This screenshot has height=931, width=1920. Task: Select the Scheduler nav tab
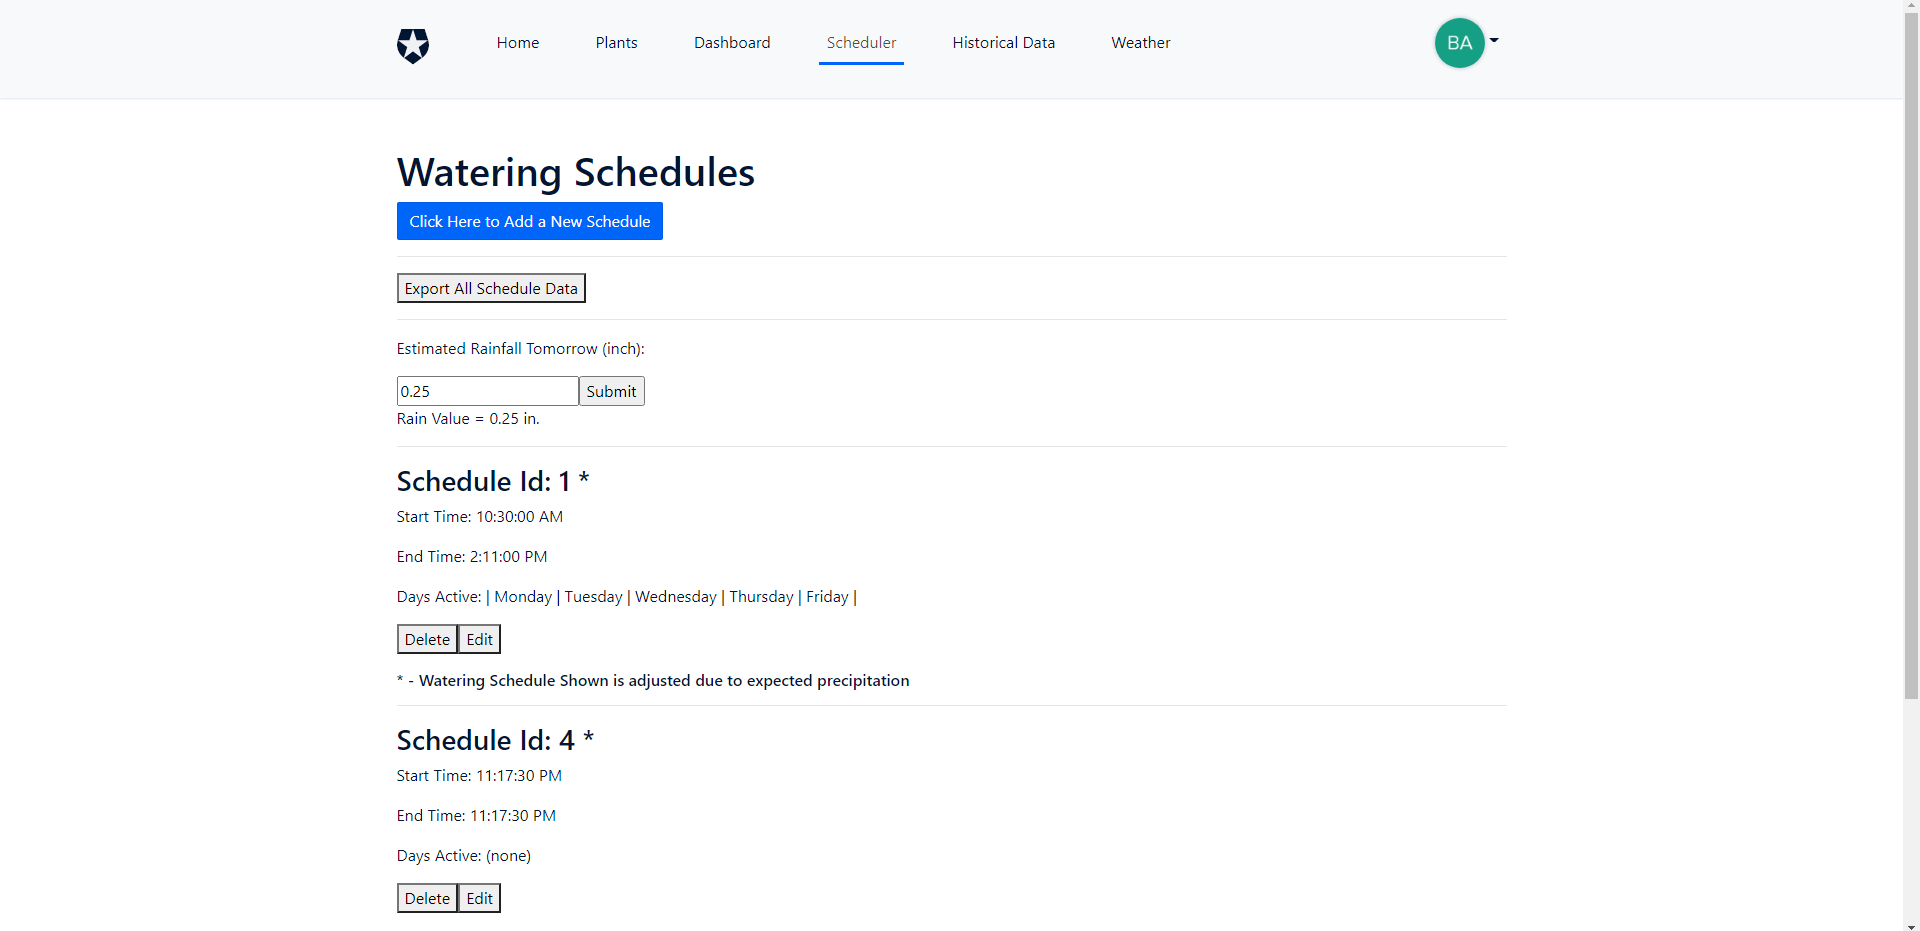tap(861, 43)
